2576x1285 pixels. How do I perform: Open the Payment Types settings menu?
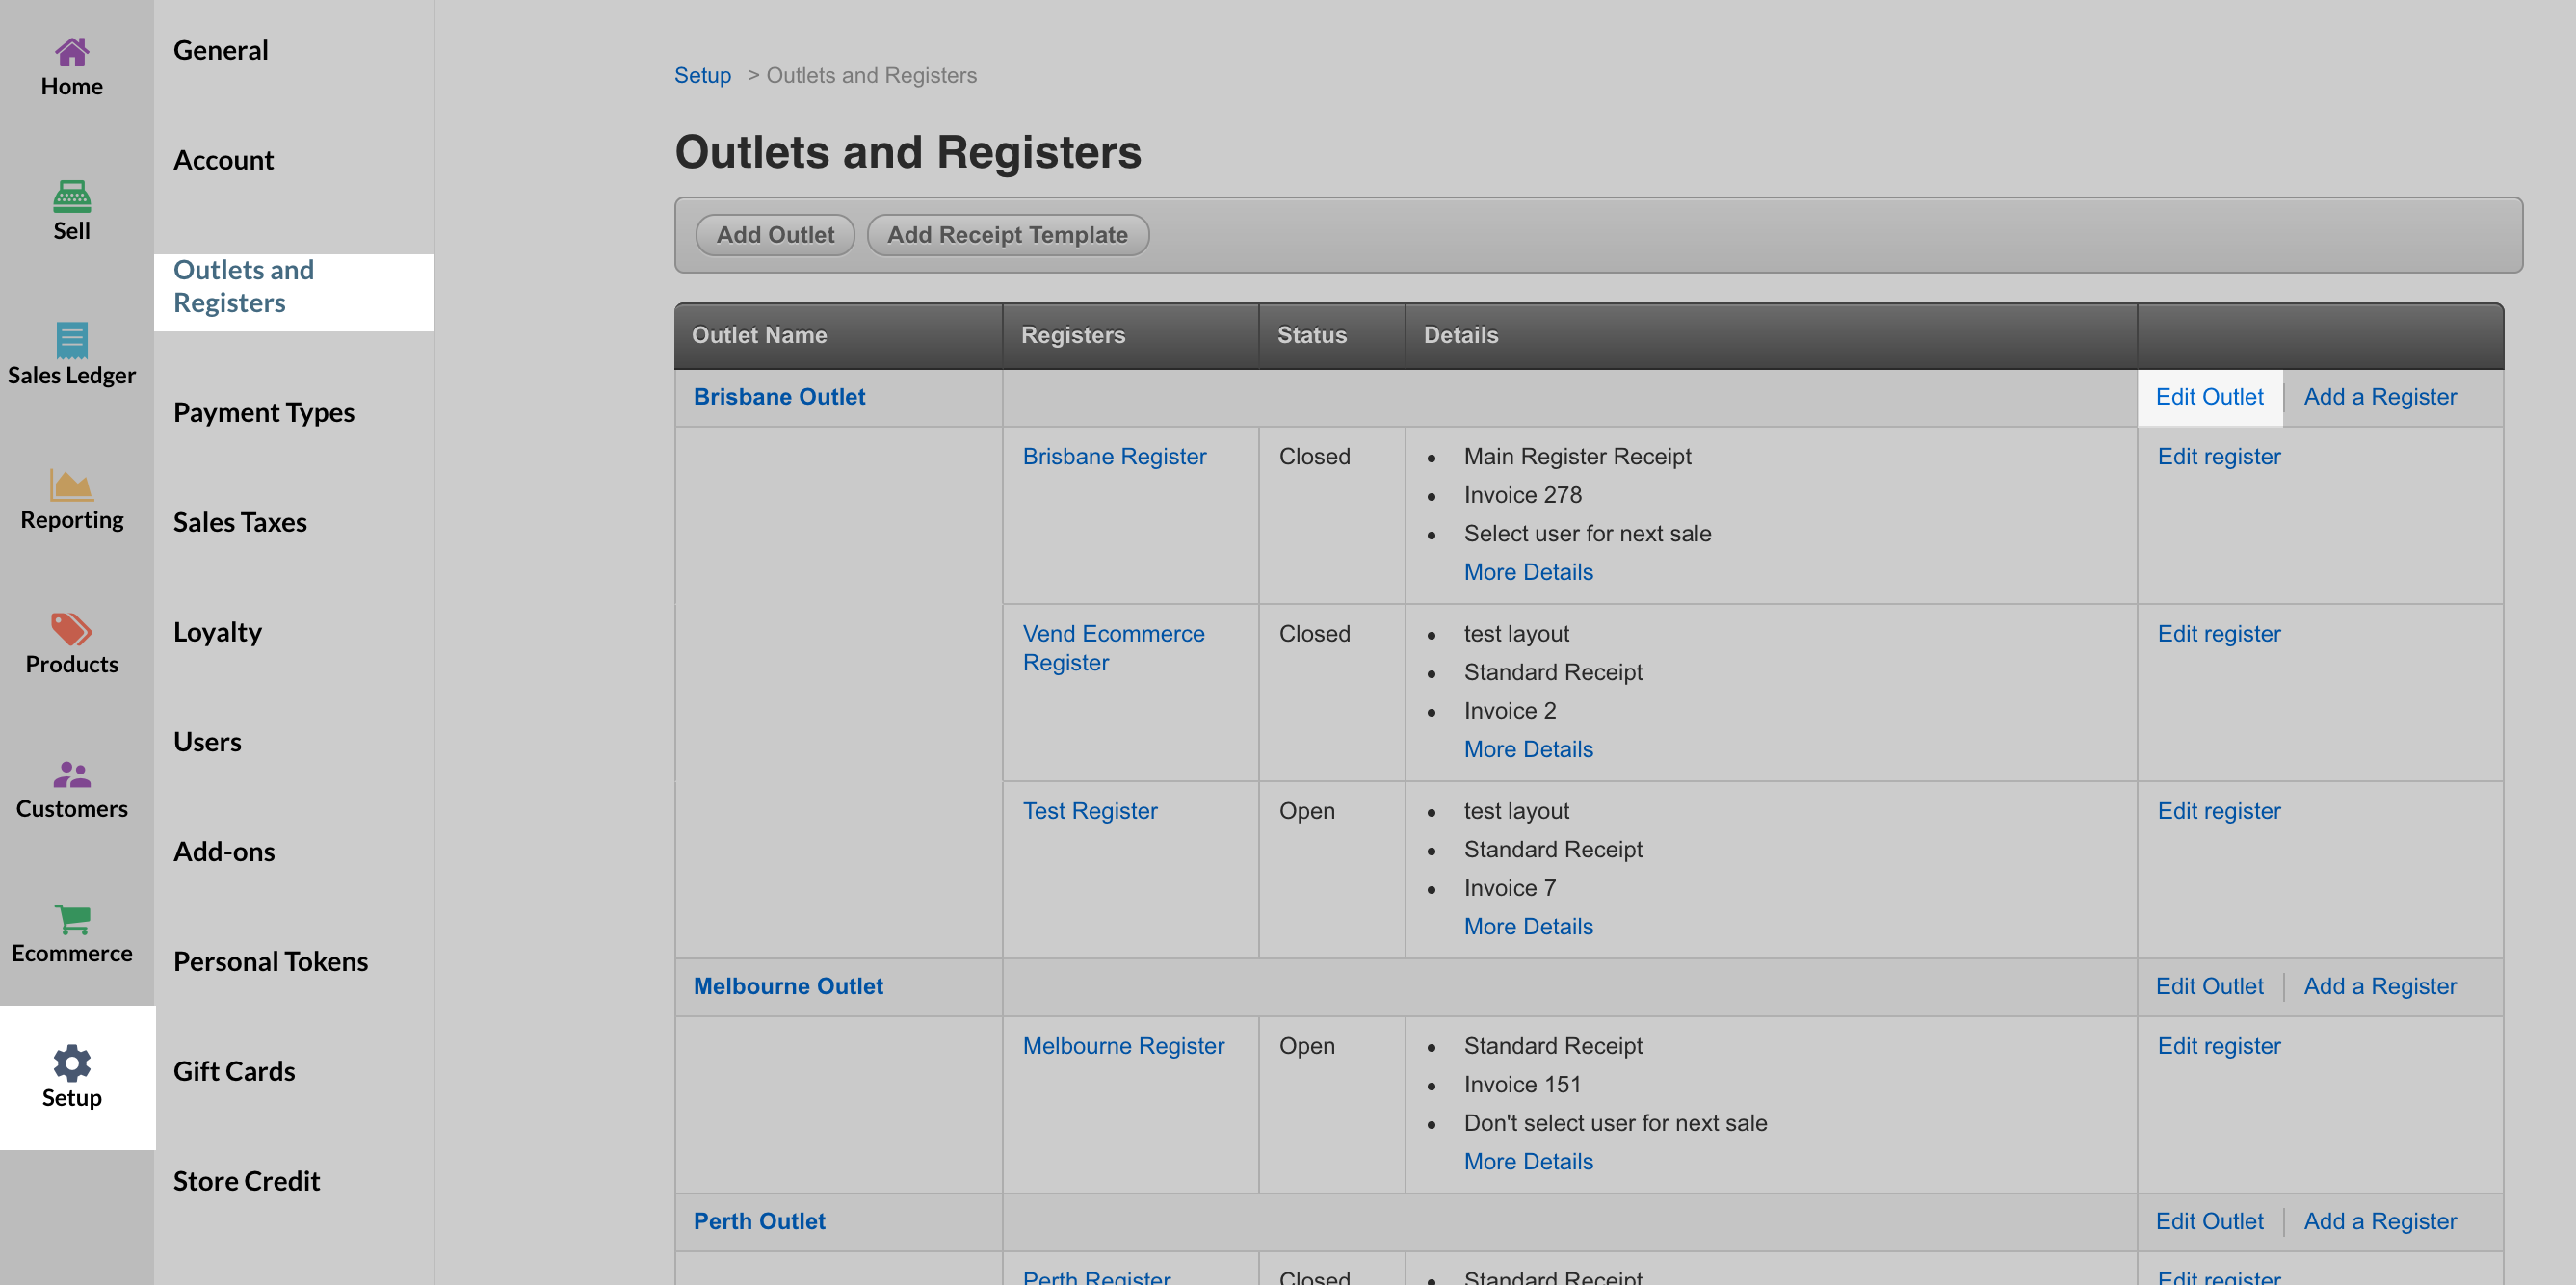click(264, 412)
